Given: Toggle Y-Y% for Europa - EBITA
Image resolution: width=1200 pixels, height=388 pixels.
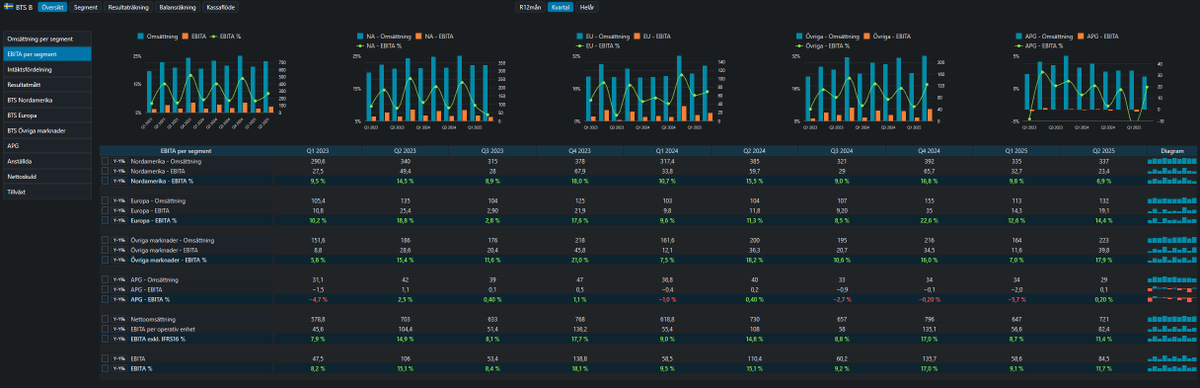Looking at the screenshot, I should point(119,210).
